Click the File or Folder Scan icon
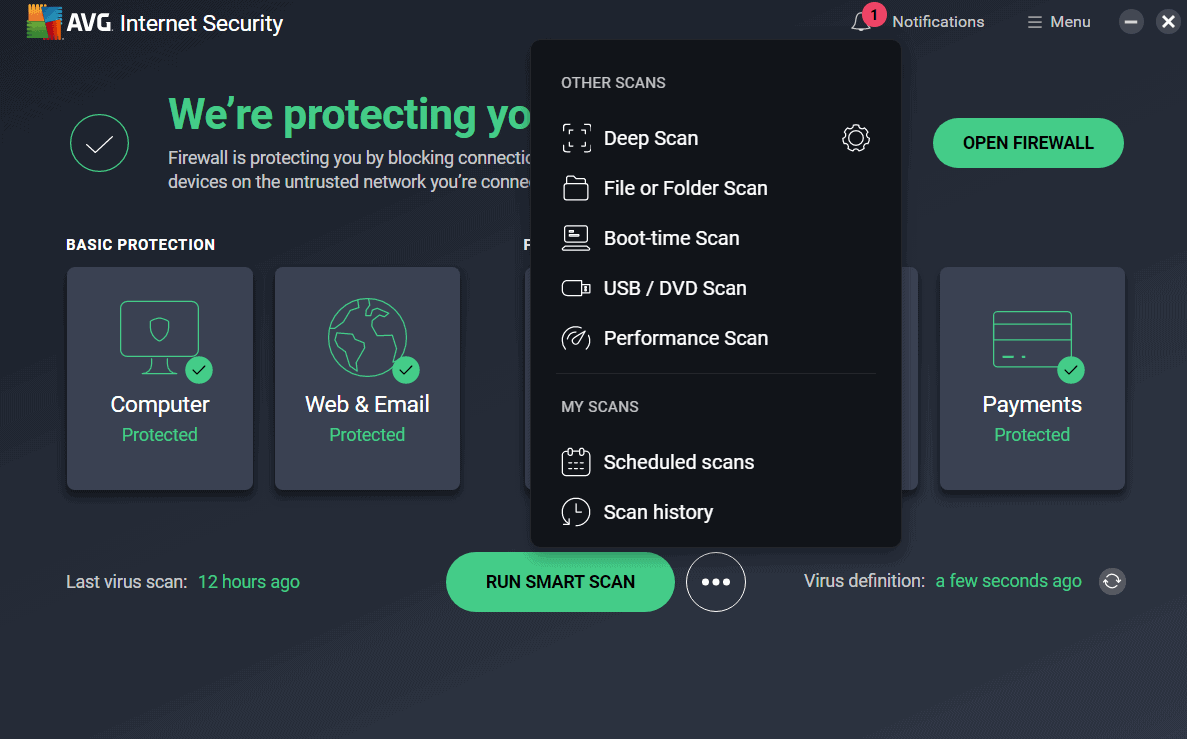The width and height of the screenshot is (1187, 739). (576, 188)
